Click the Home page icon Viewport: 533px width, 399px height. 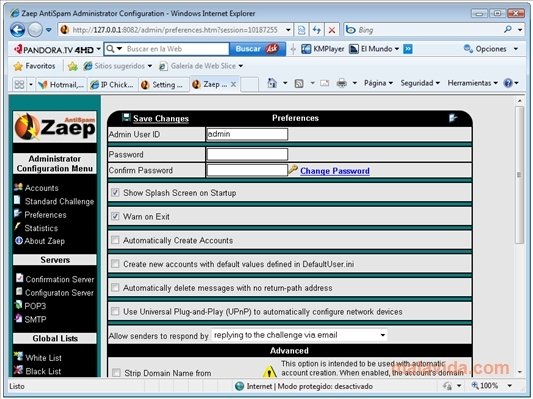click(x=272, y=83)
